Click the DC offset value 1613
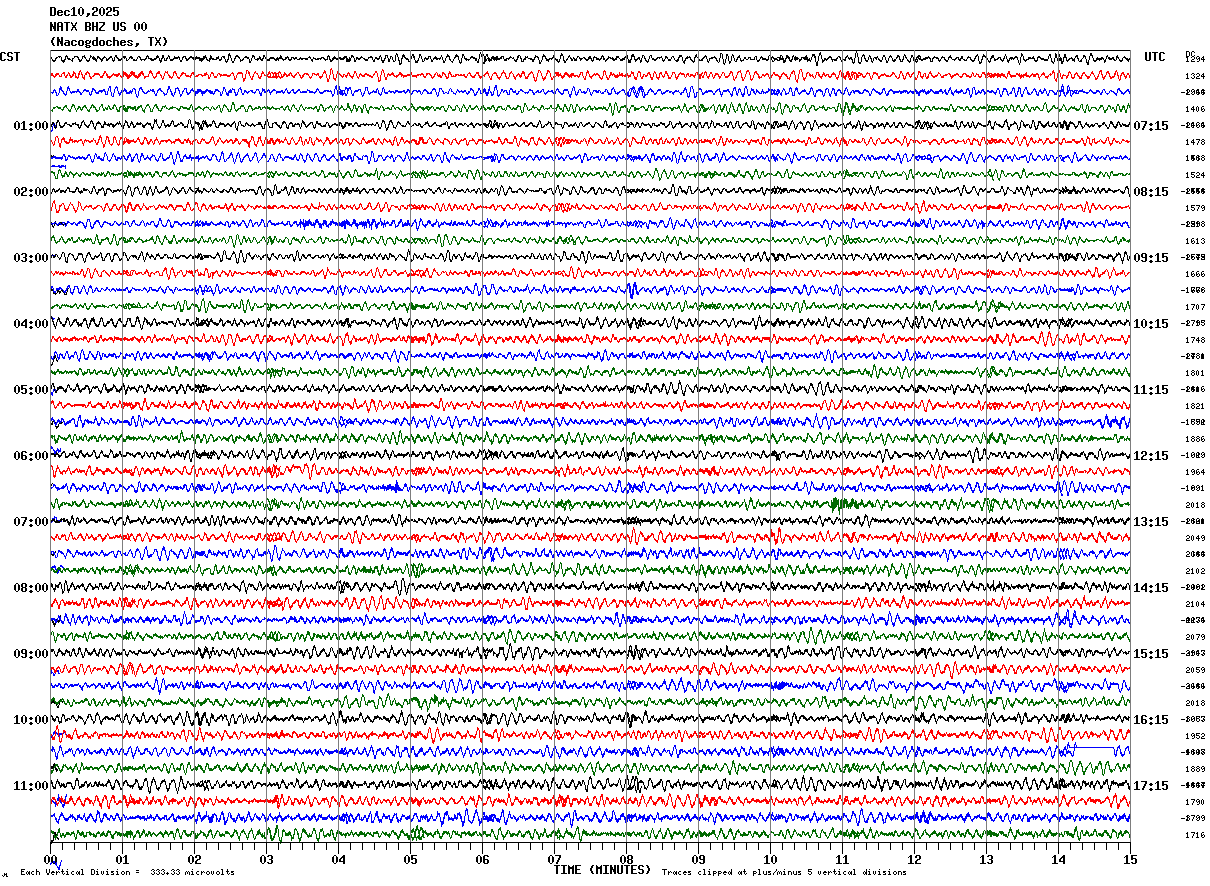Image resolution: width=1210 pixels, height=886 pixels. pyautogui.click(x=1195, y=241)
